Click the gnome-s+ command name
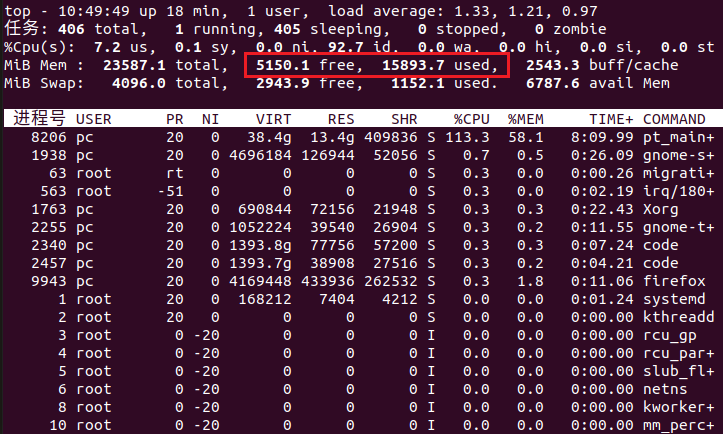The image size is (723, 434). pos(679,155)
